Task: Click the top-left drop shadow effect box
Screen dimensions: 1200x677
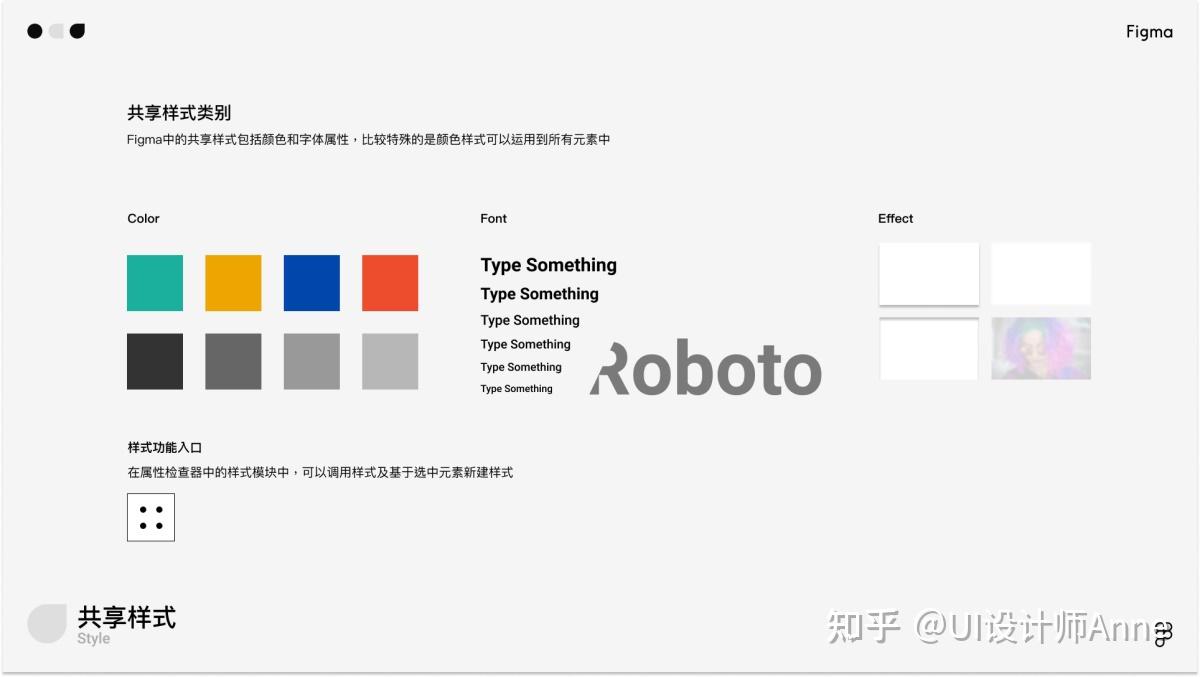Action: click(928, 273)
